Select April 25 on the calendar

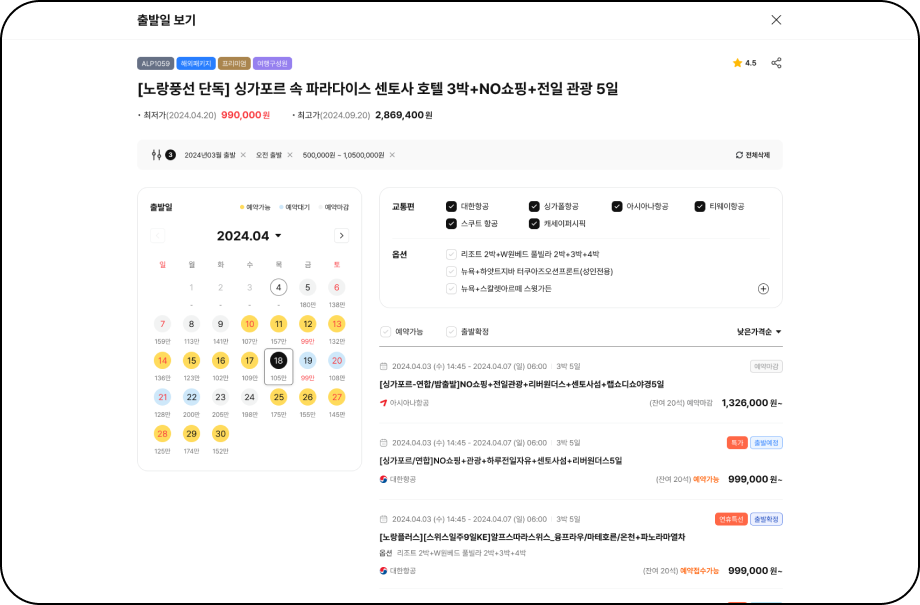(278, 397)
